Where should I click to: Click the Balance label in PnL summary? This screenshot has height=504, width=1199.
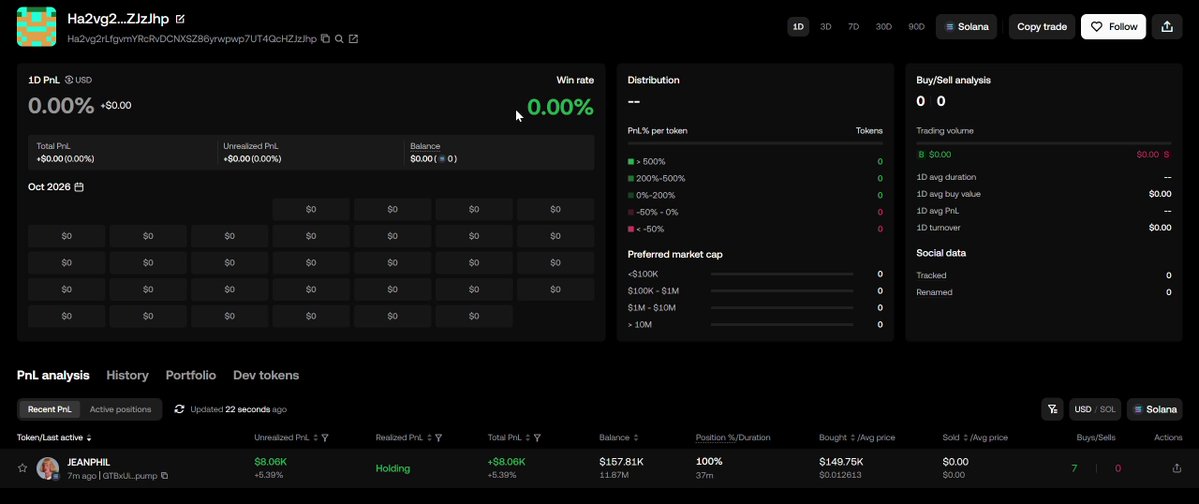click(425, 146)
